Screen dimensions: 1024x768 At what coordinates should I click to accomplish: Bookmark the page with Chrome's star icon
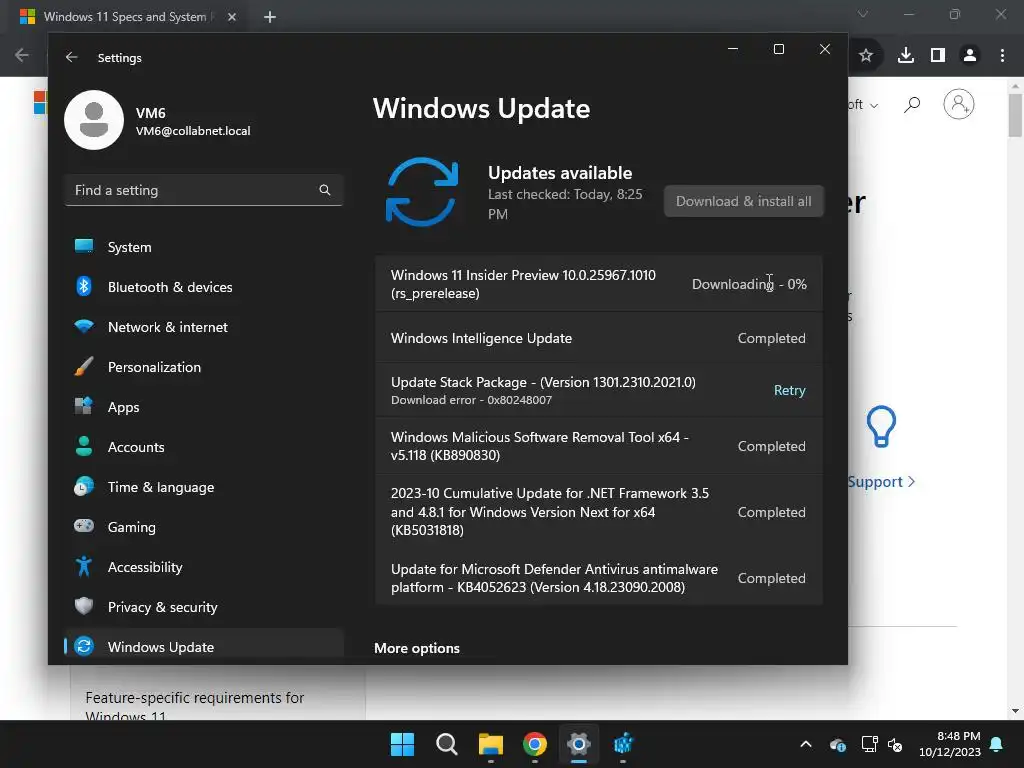[x=865, y=56]
